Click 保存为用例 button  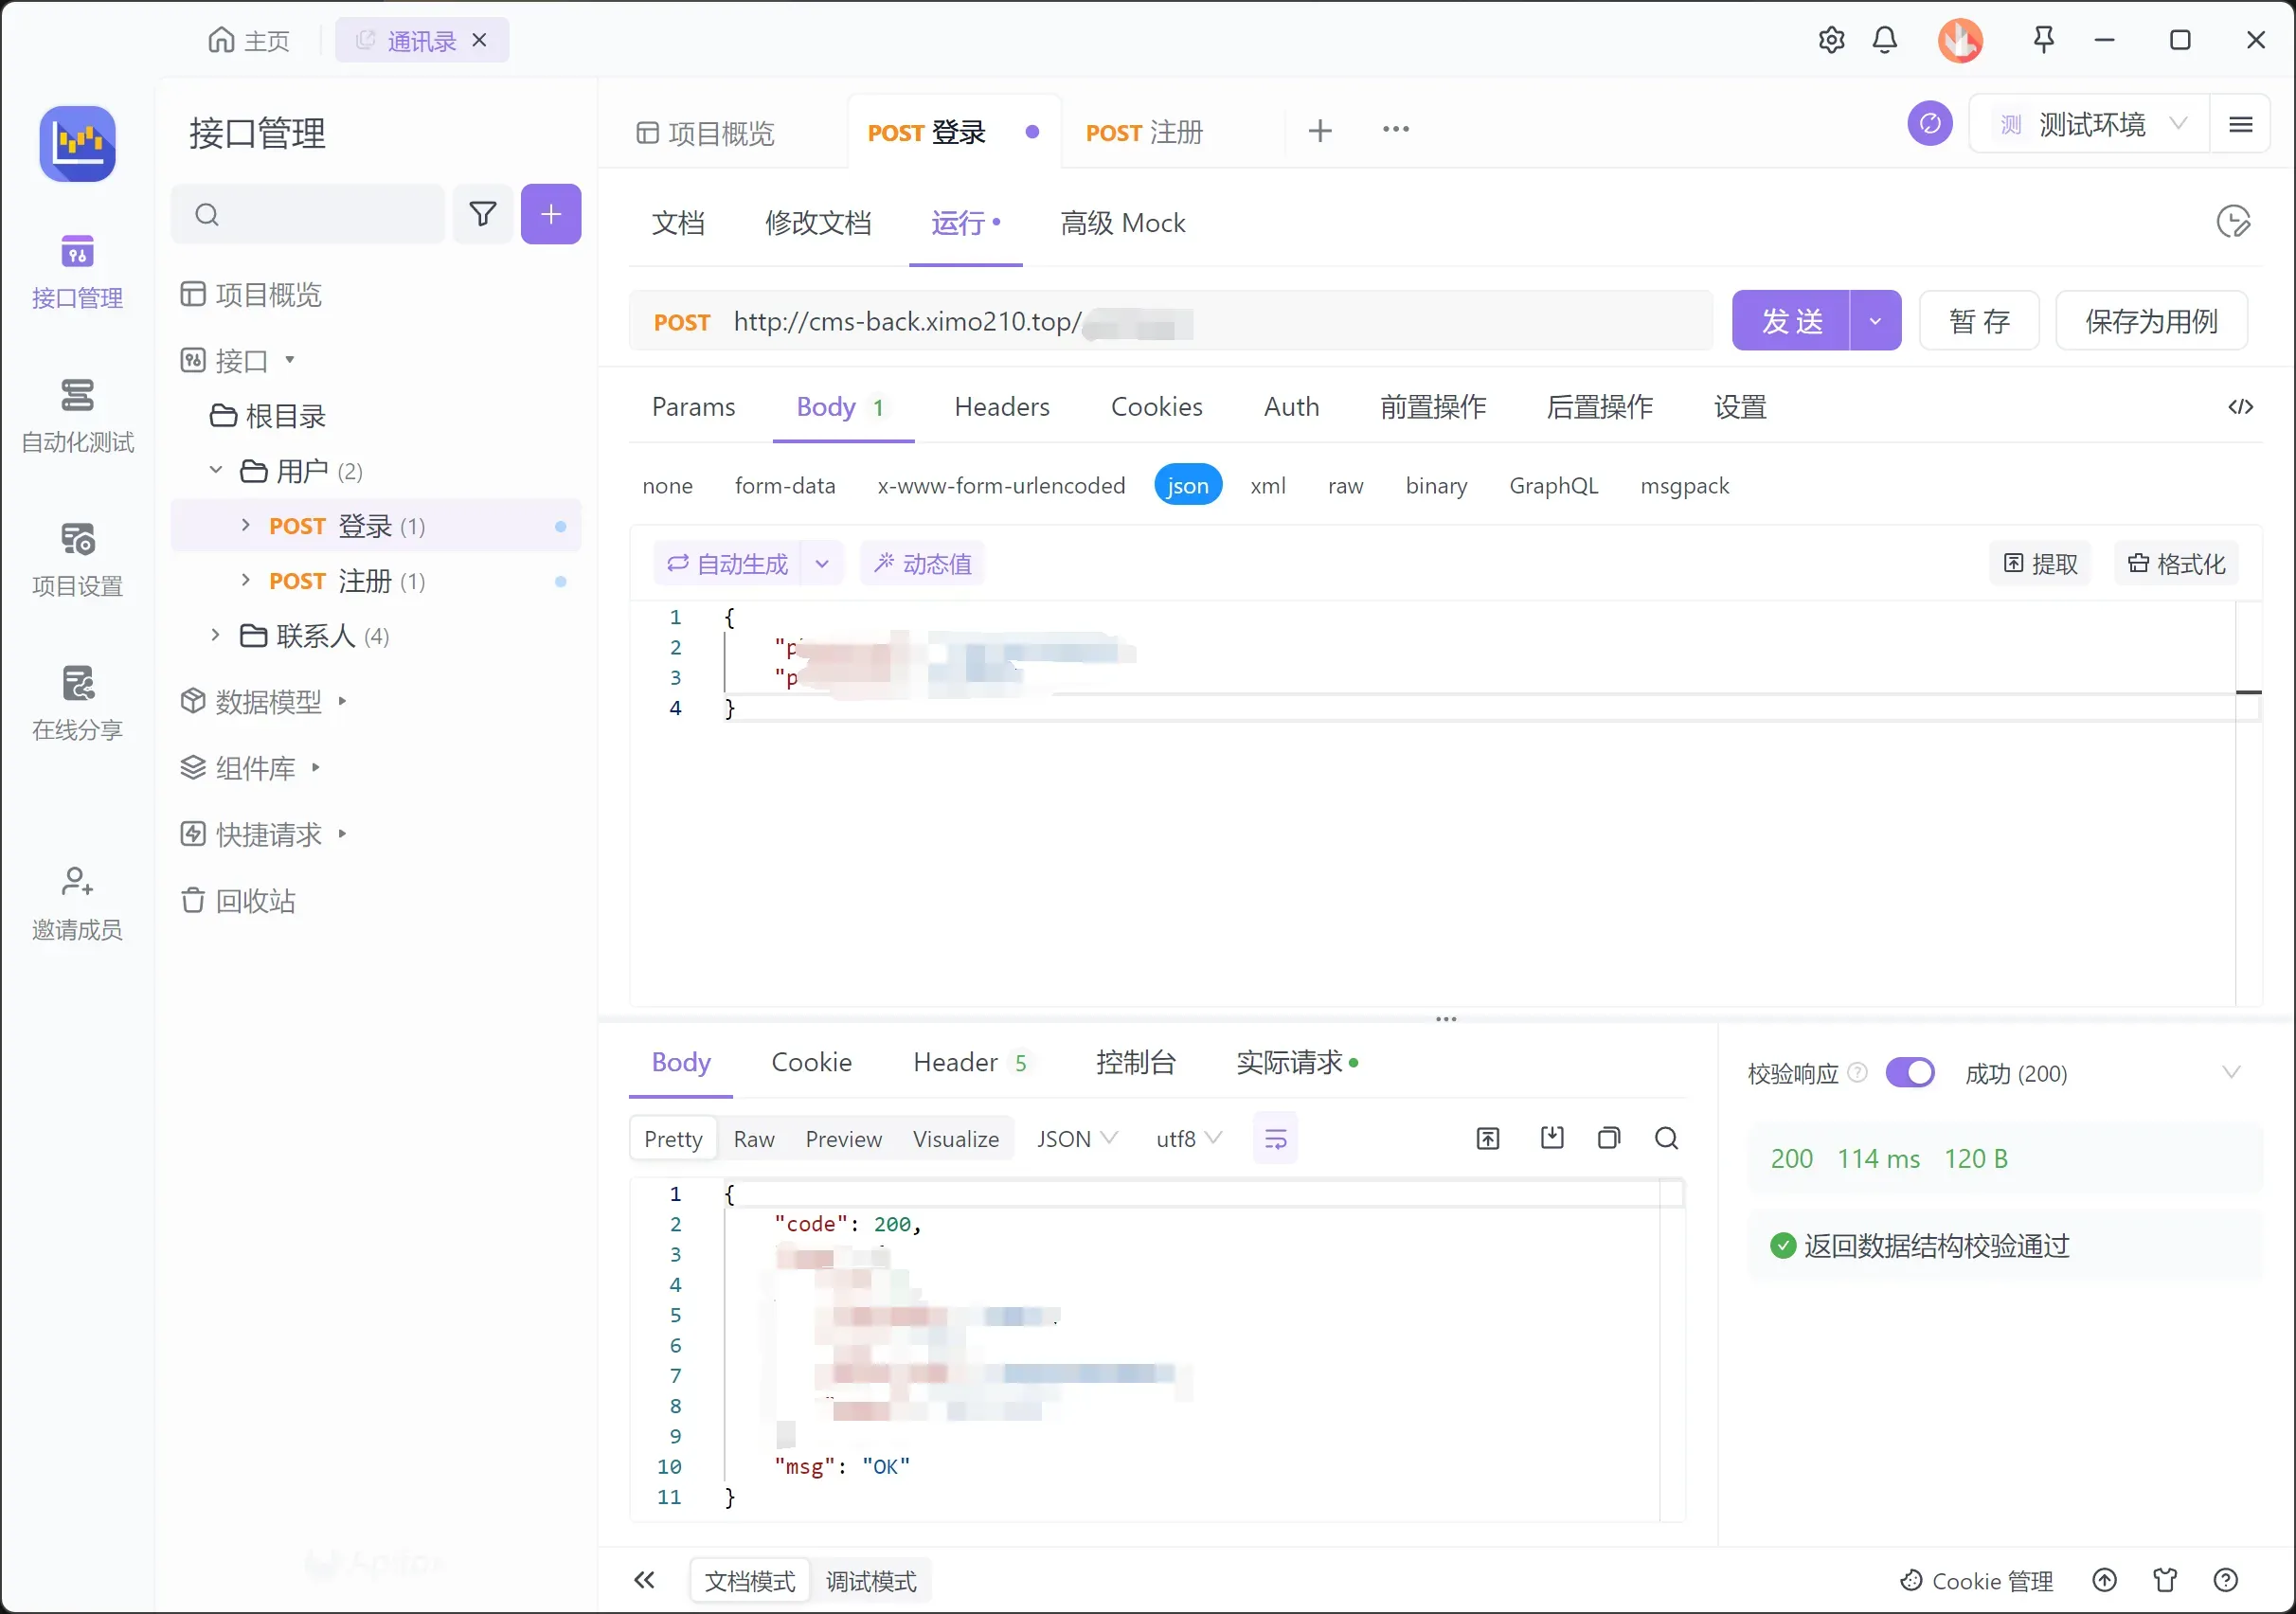point(2152,321)
